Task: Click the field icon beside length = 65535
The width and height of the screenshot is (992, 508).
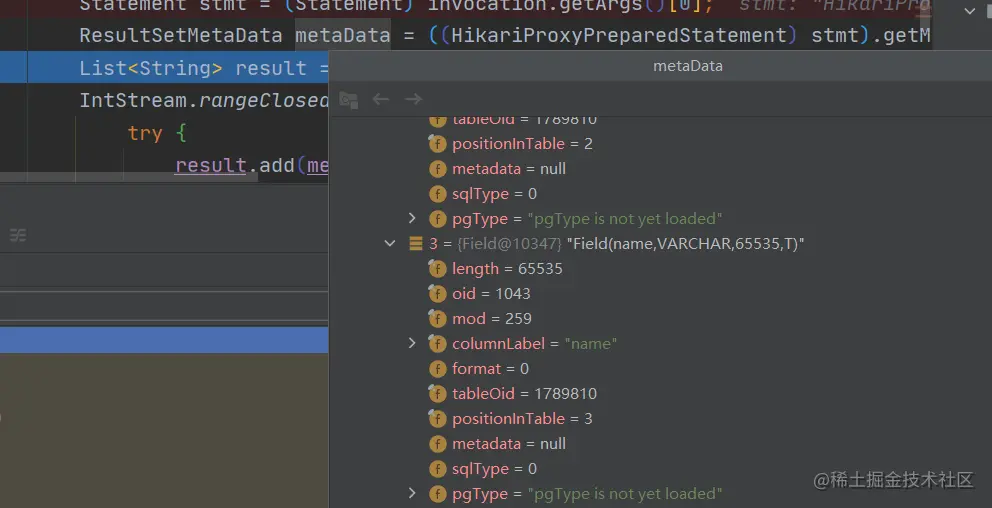Action: (437, 269)
